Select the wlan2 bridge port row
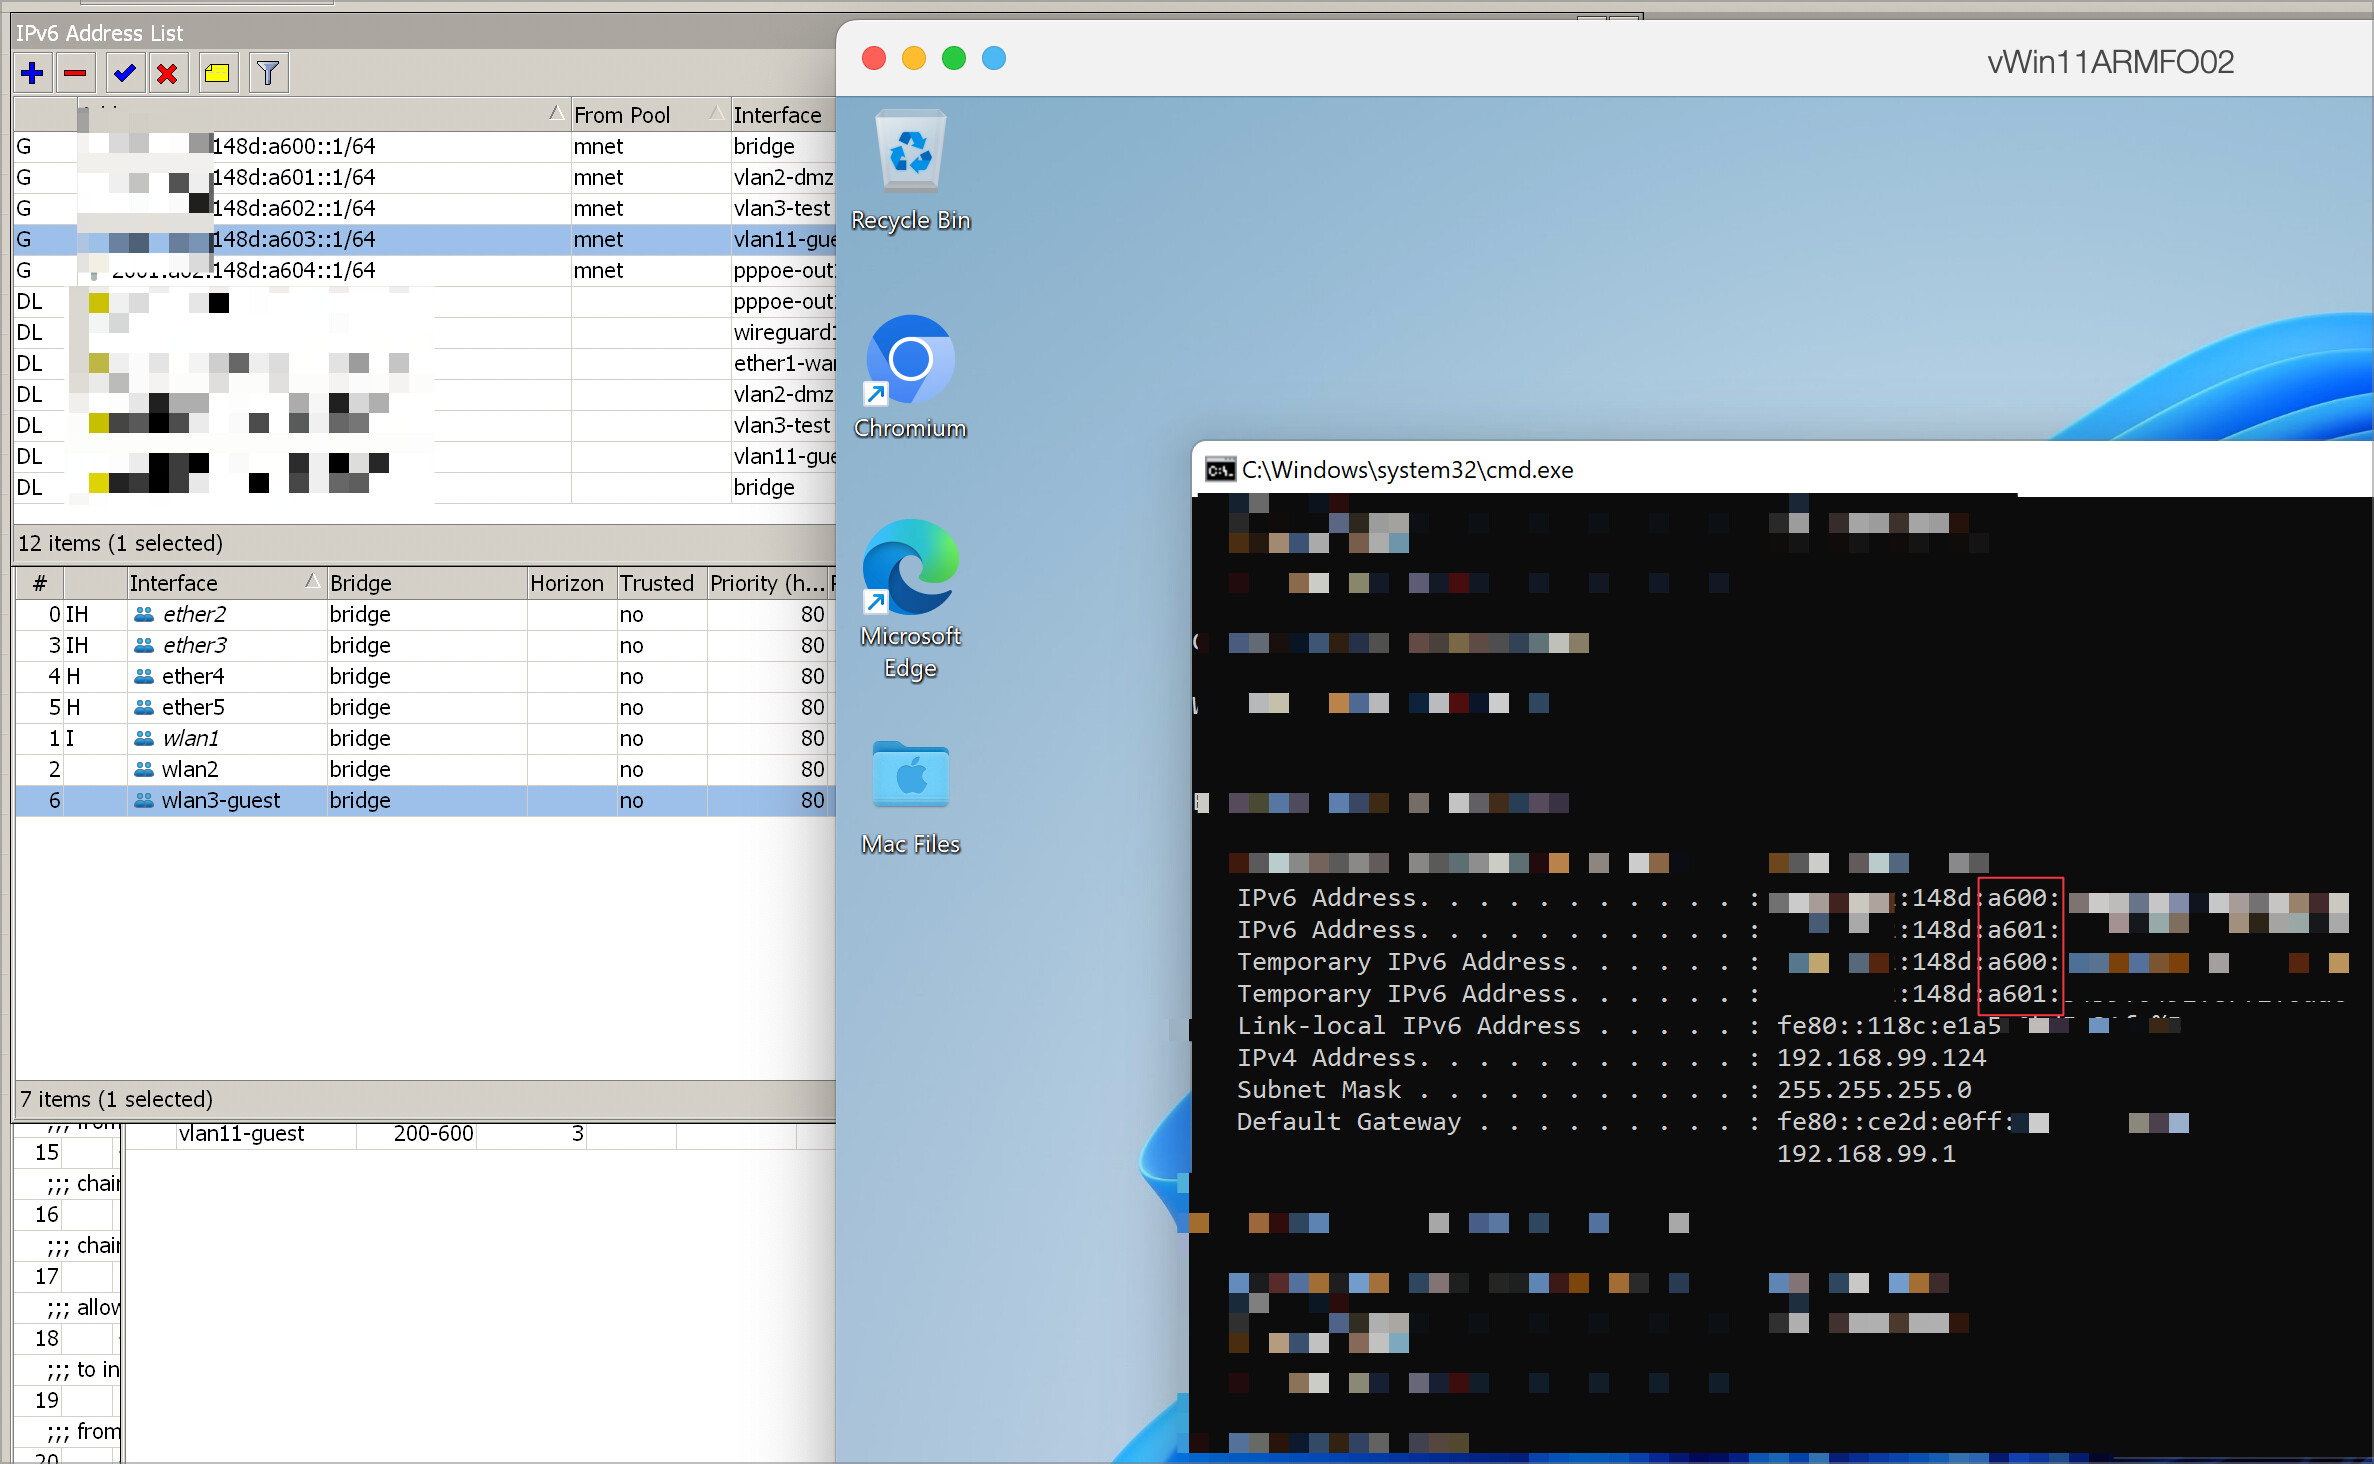The image size is (2374, 1464). pyautogui.click(x=190, y=769)
